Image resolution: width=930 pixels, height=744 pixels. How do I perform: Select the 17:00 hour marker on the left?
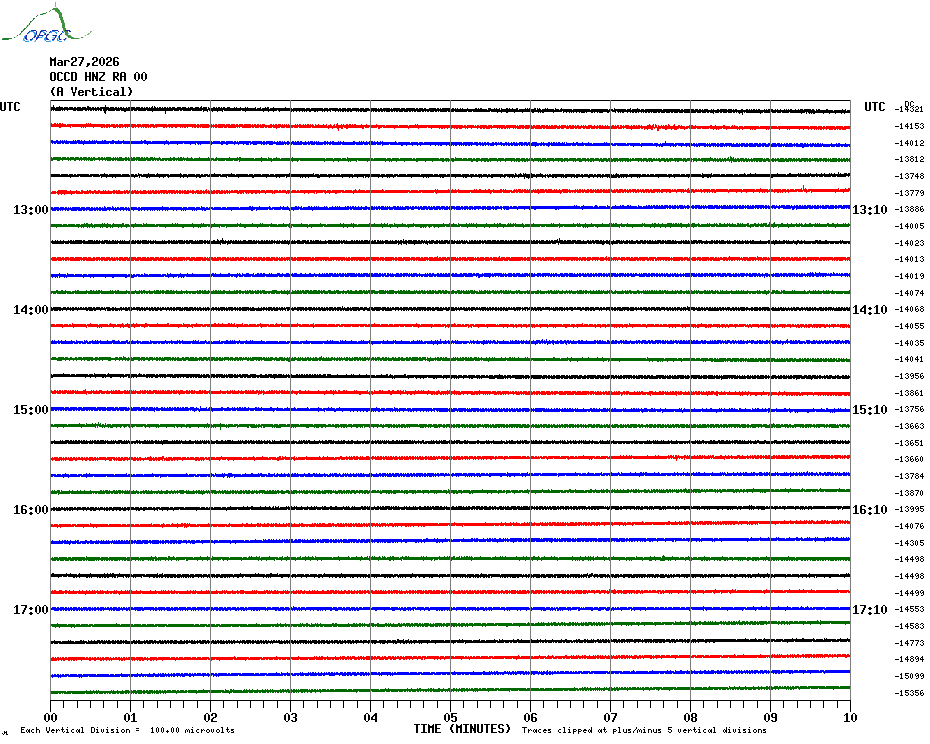(30, 610)
